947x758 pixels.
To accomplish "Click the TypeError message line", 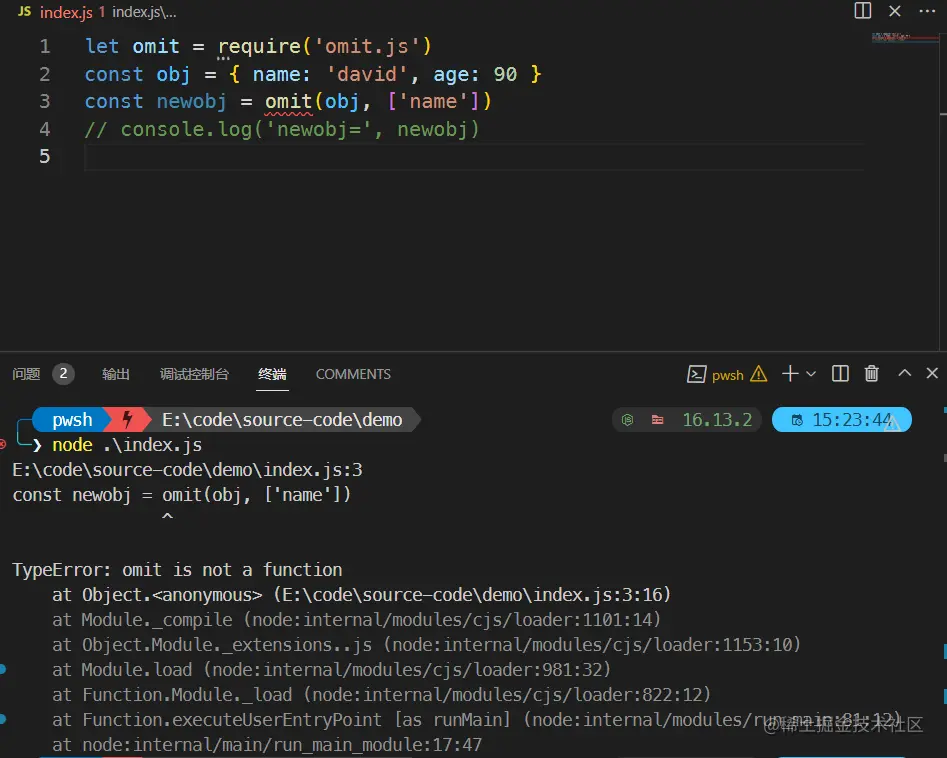I will [177, 570].
